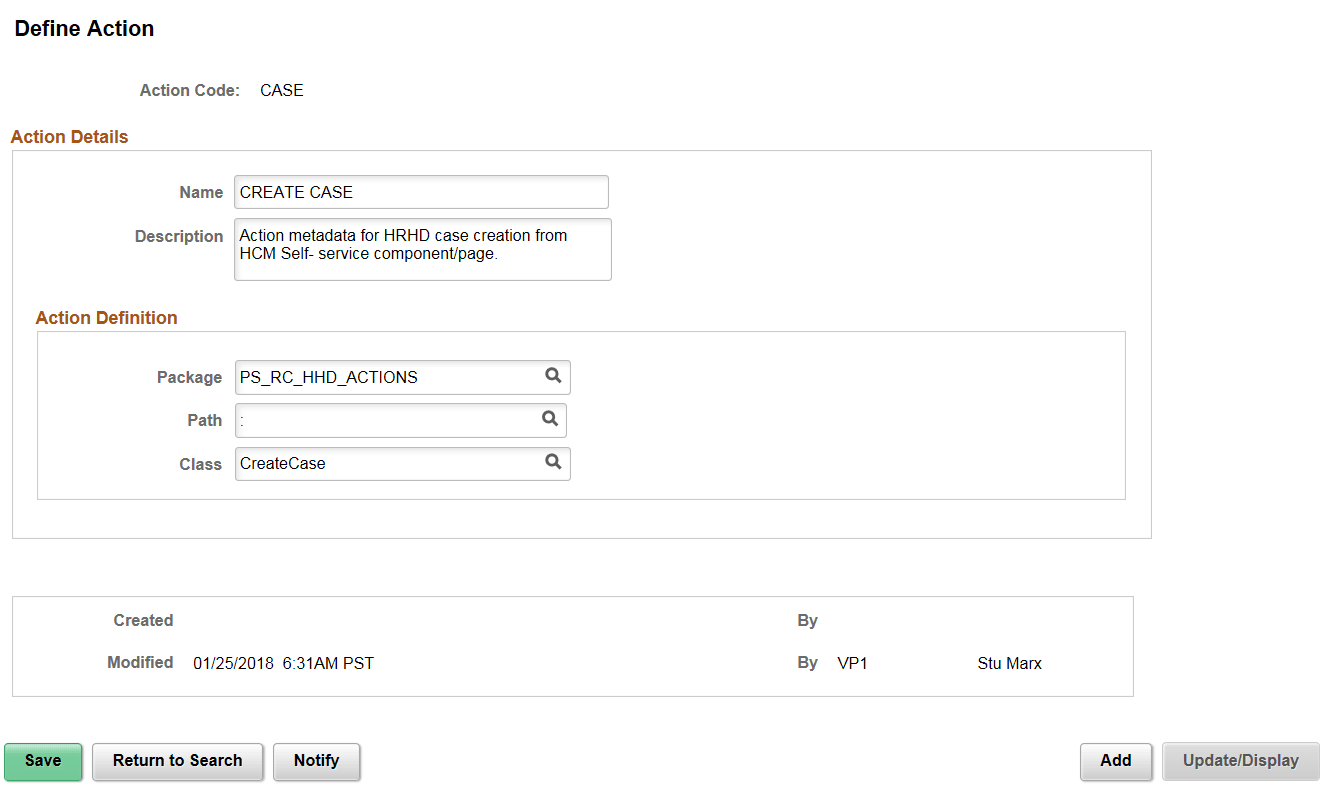Click the name Stu Marx

pyautogui.click(x=1009, y=662)
